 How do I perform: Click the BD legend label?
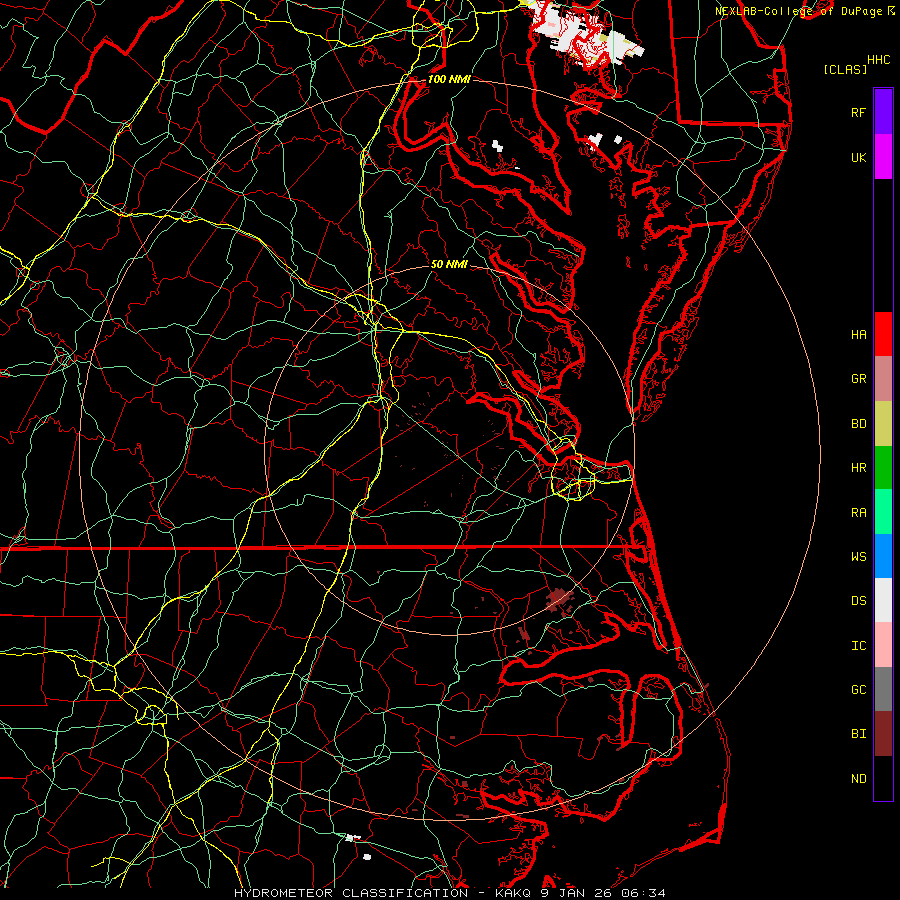pyautogui.click(x=858, y=424)
